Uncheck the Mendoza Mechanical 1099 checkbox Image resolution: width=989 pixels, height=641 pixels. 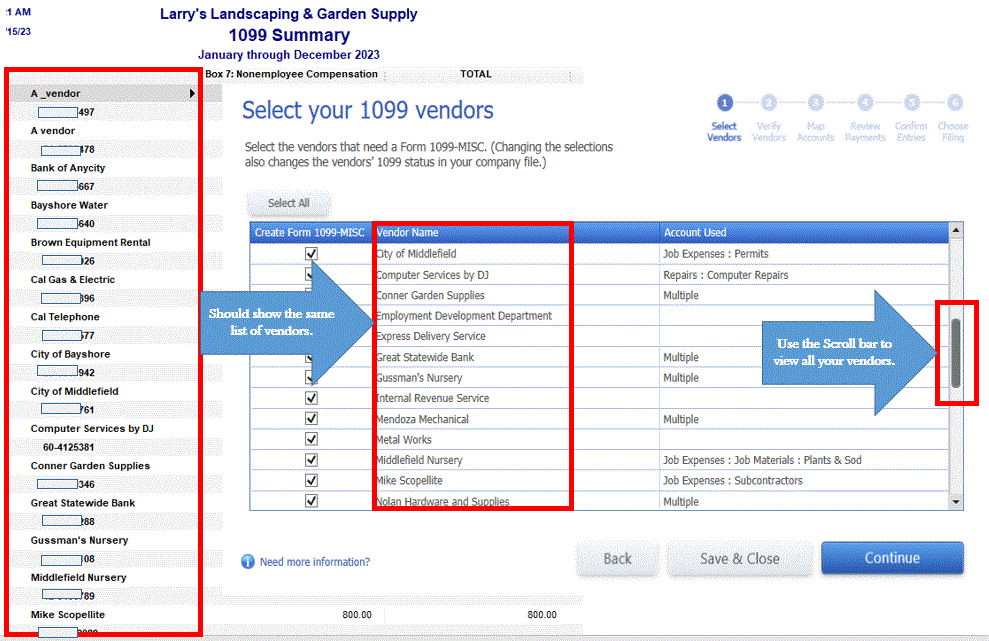[311, 419]
